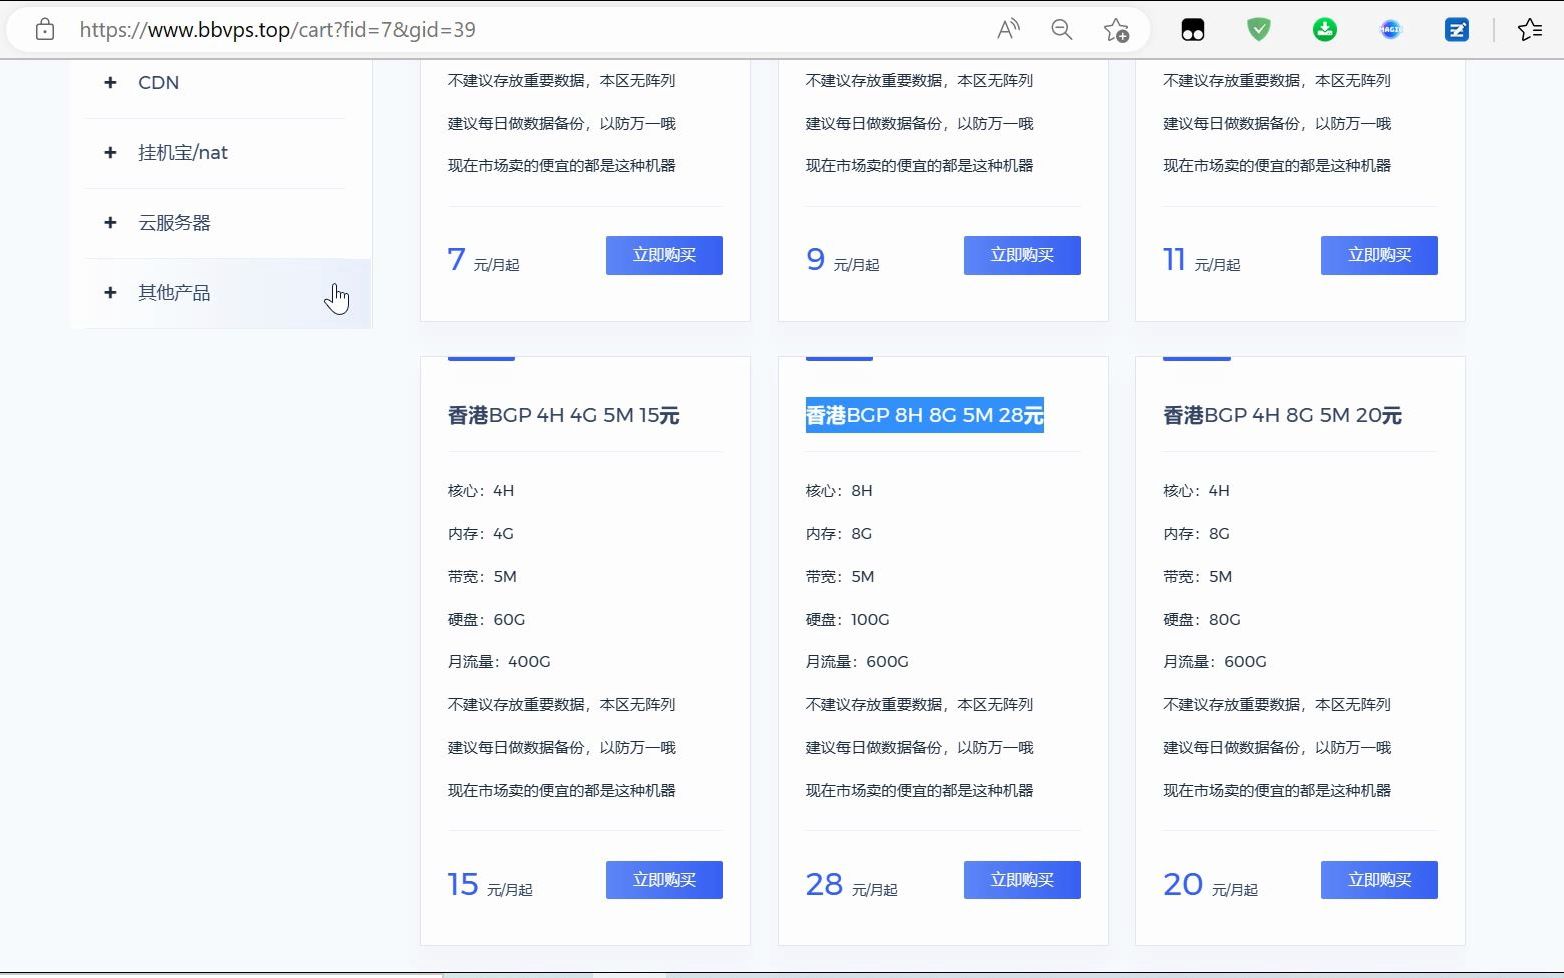Viewport: 1564px width, 978px height.
Task: Open the 挂机宝/nat menu entry
Action: coord(183,153)
